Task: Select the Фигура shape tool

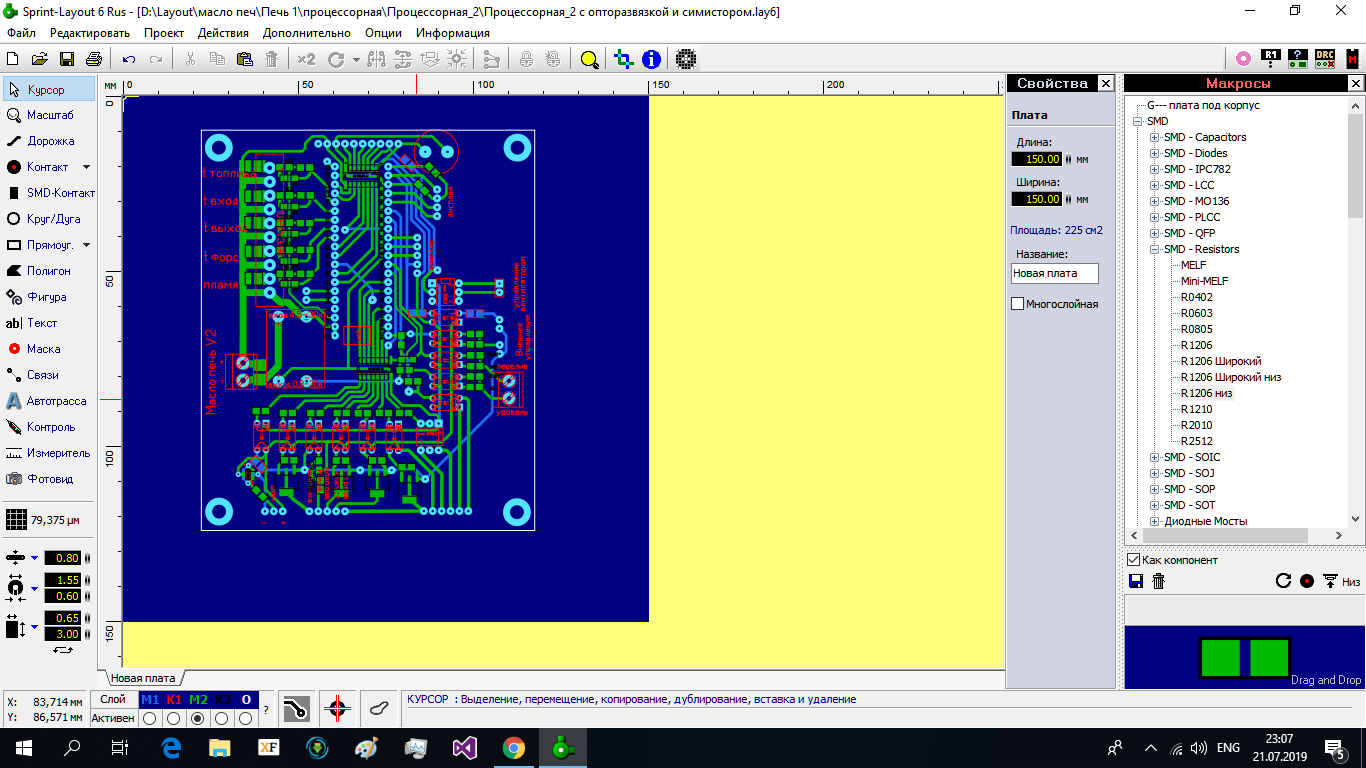Action: (49, 297)
